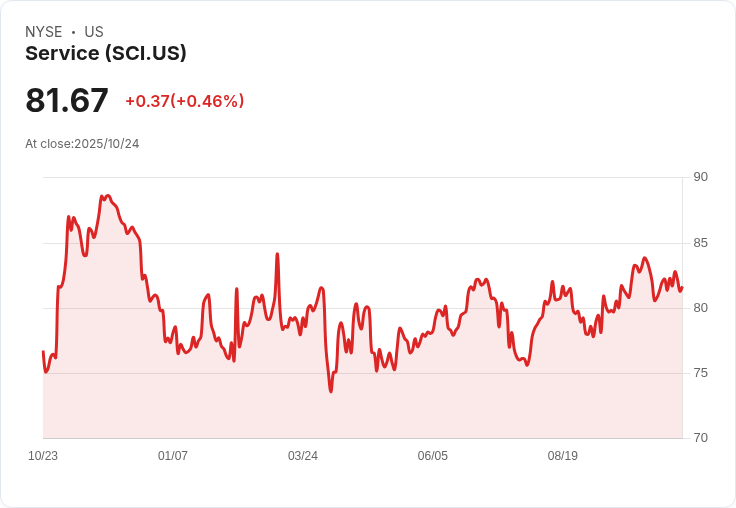
Task: Click the lowest dip of the price line
Action: point(331,391)
